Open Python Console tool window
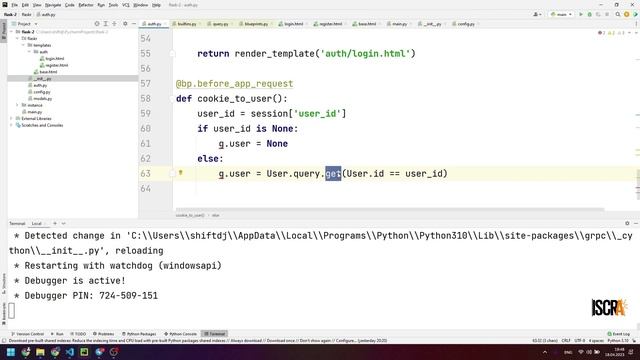The width and height of the screenshot is (640, 360). point(180,334)
